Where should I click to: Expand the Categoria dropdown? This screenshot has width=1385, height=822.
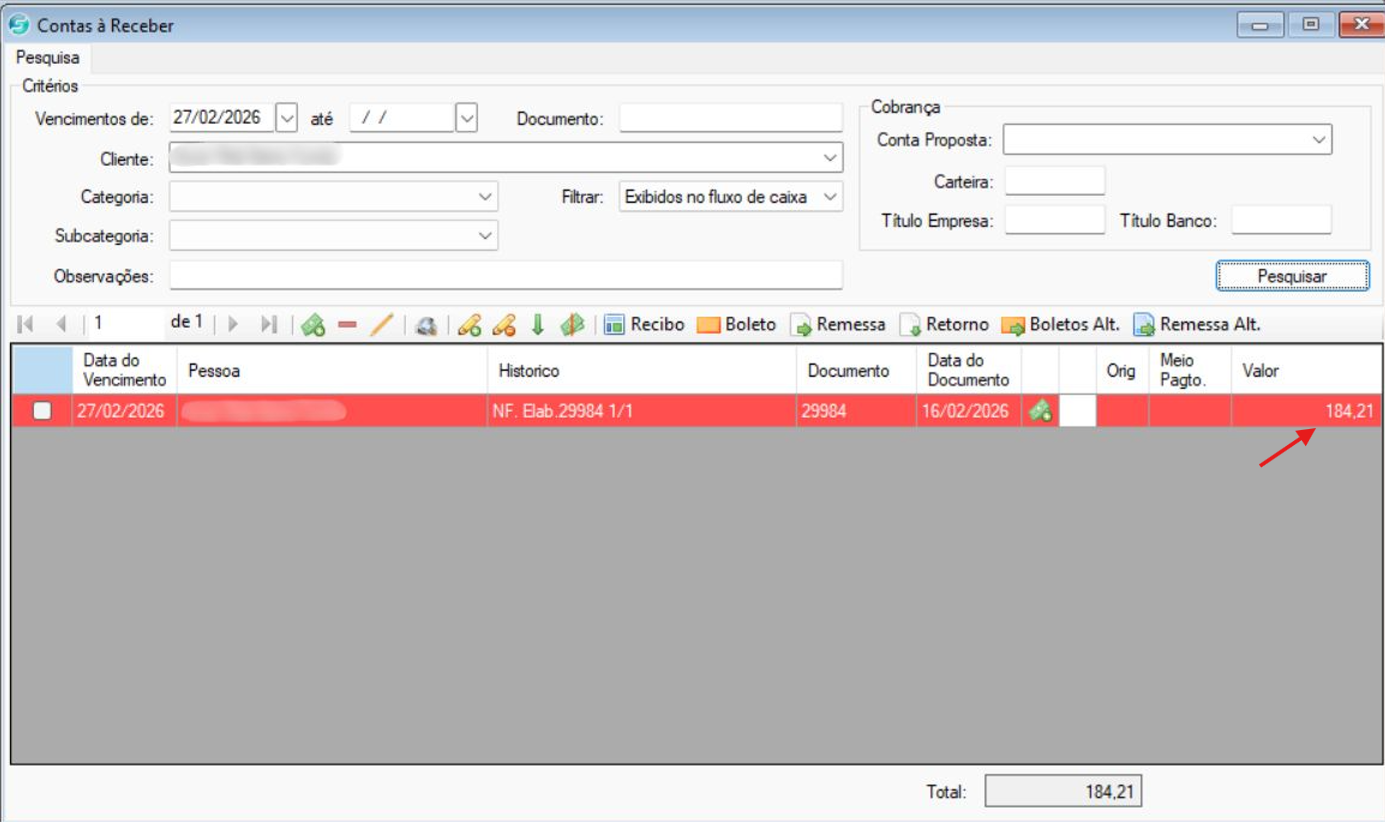(485, 197)
